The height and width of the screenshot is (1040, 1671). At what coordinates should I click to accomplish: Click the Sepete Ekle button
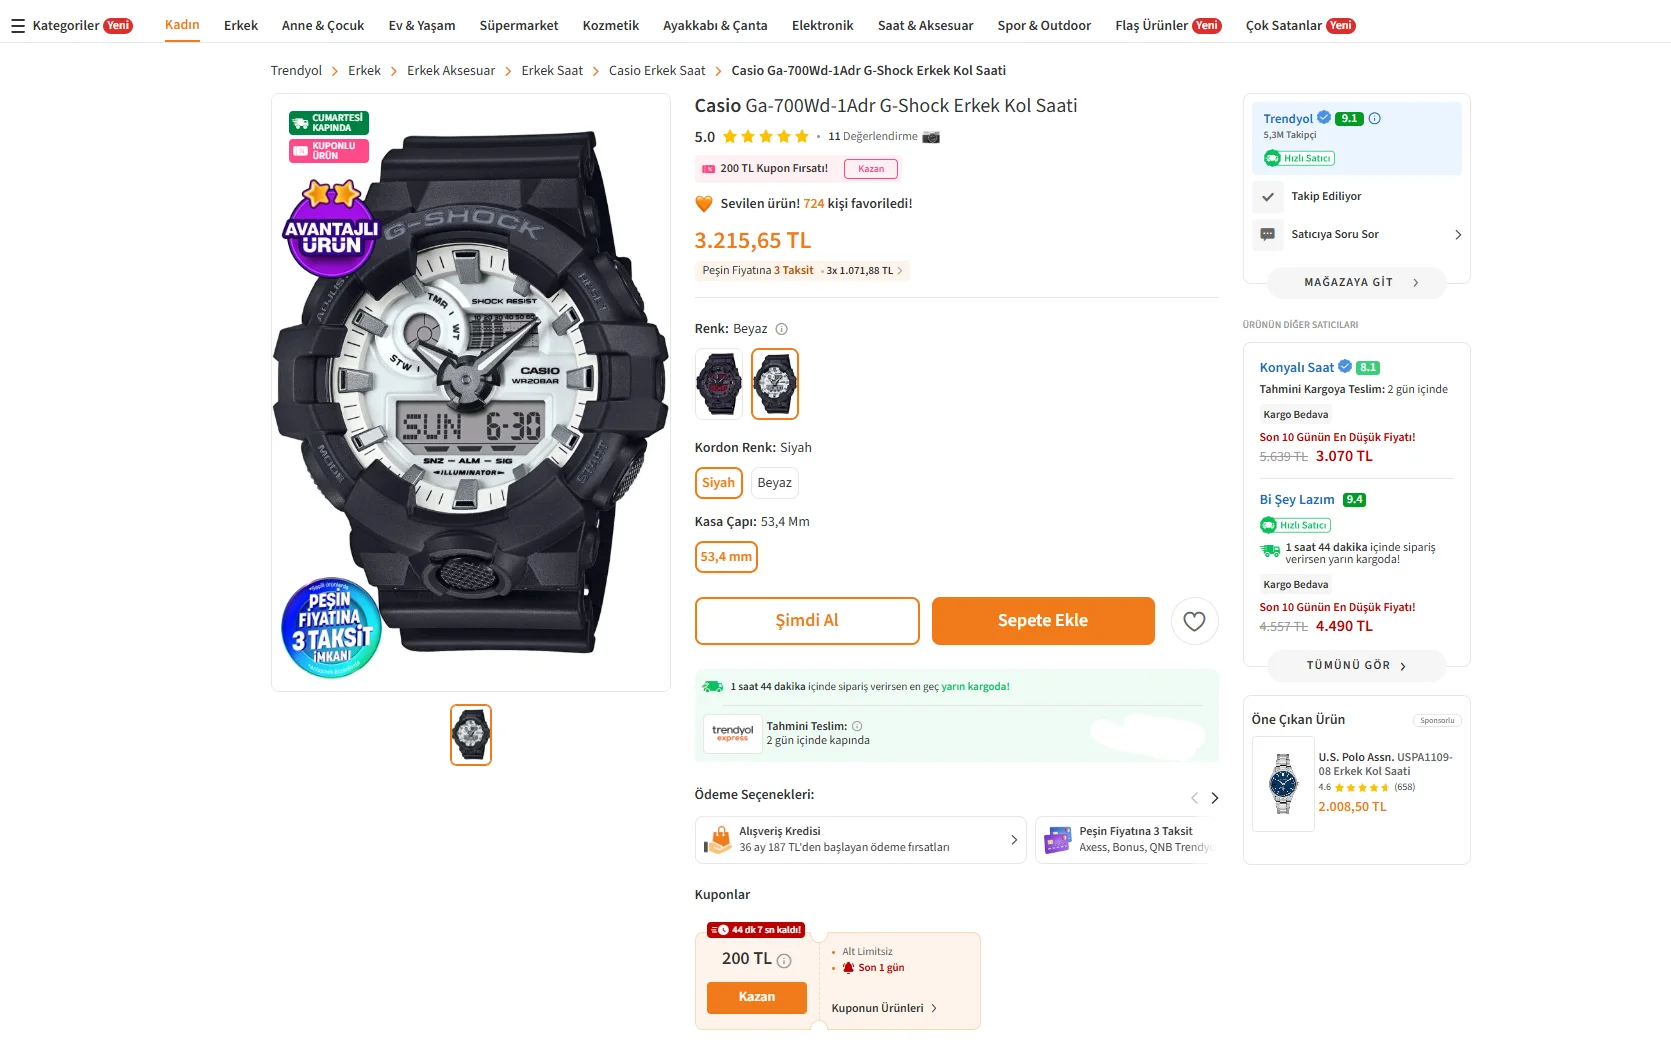1043,621
